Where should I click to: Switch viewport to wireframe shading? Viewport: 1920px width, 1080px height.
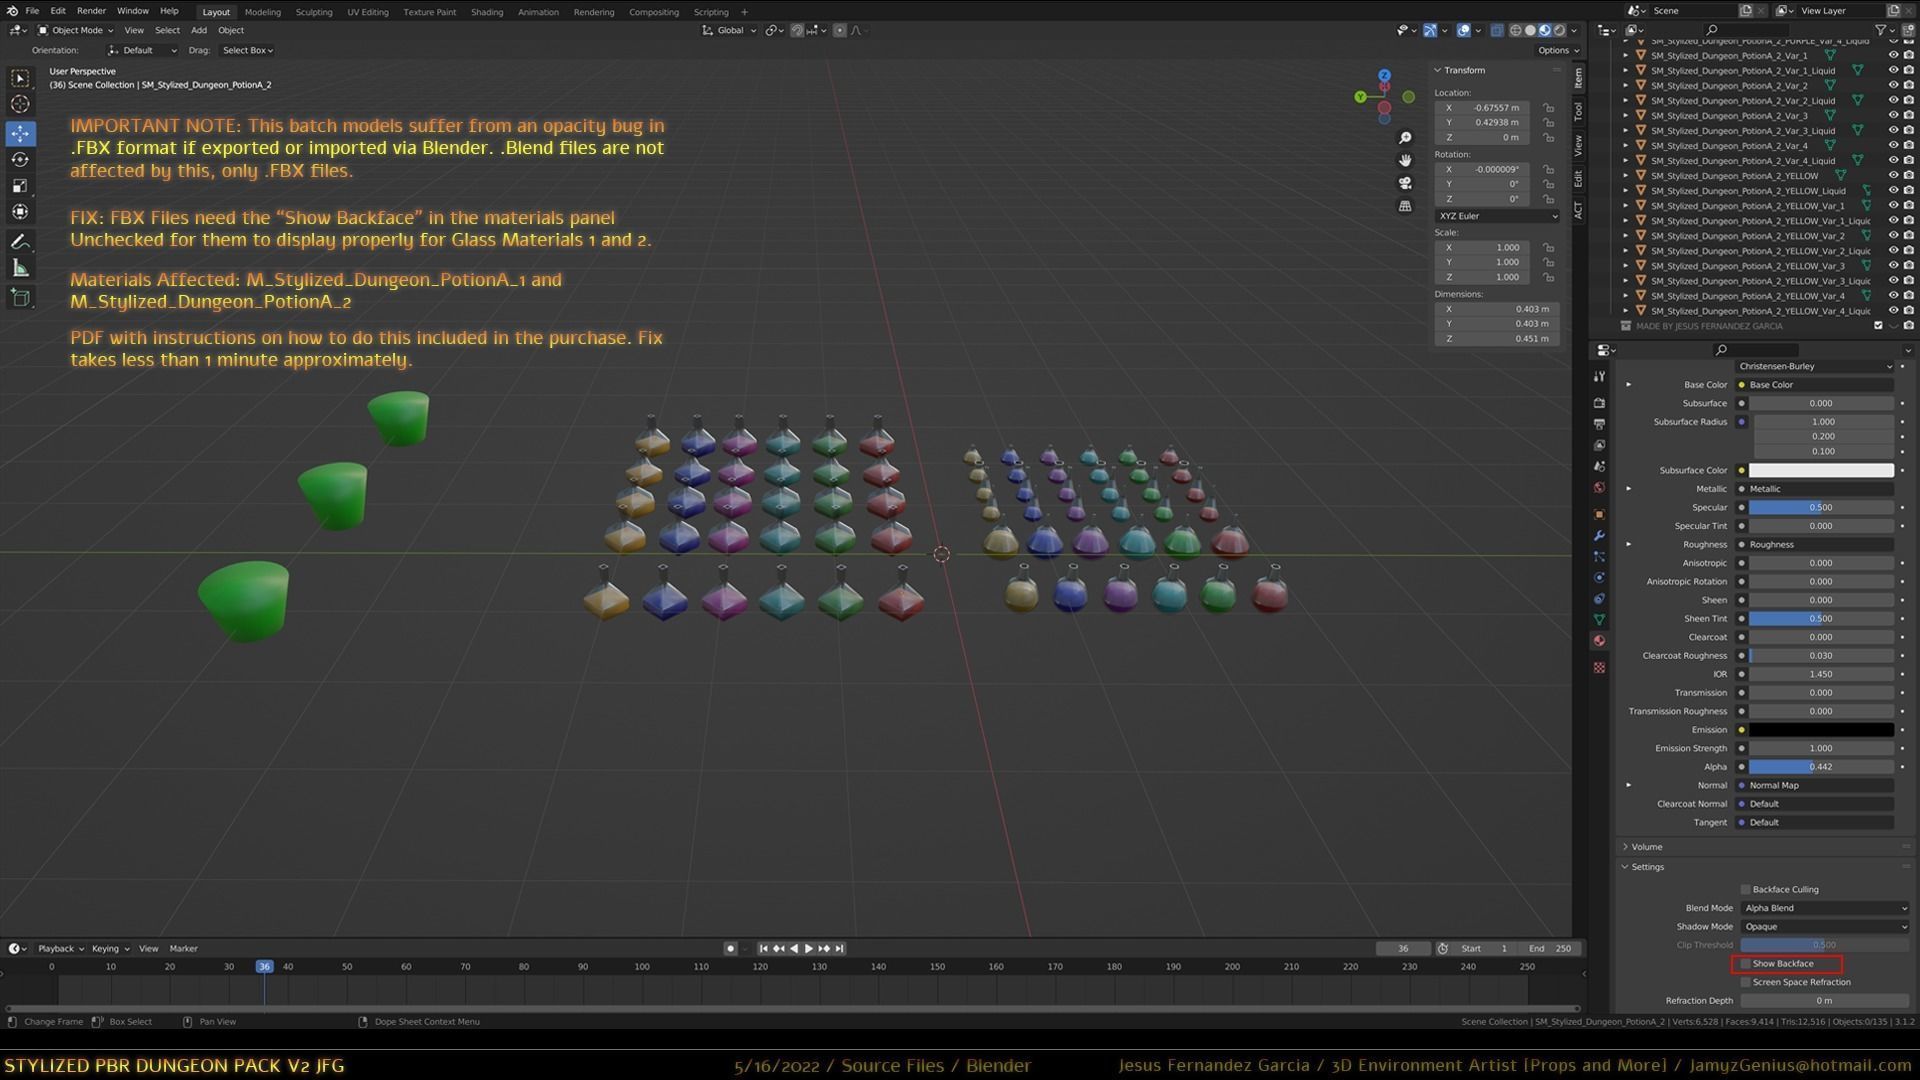[x=1515, y=30]
